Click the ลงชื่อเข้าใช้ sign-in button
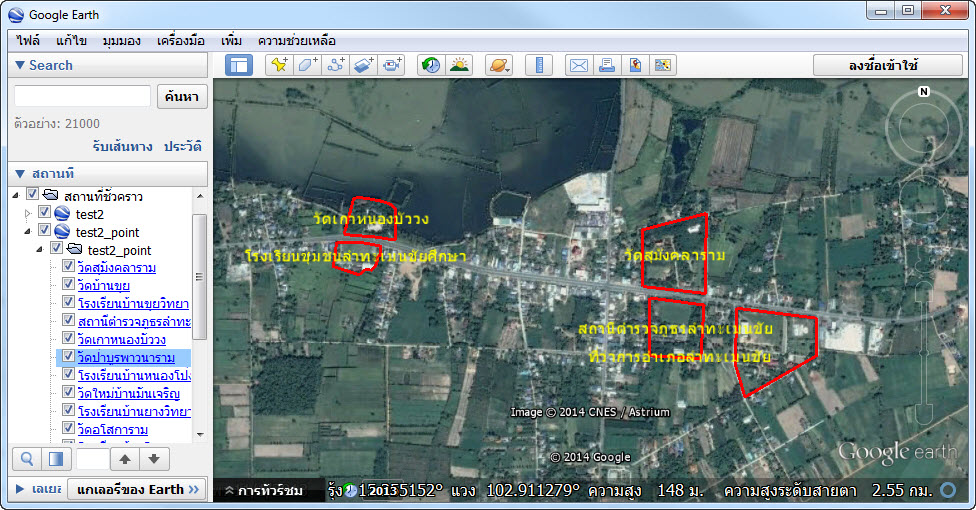976x510 pixels. coord(888,65)
